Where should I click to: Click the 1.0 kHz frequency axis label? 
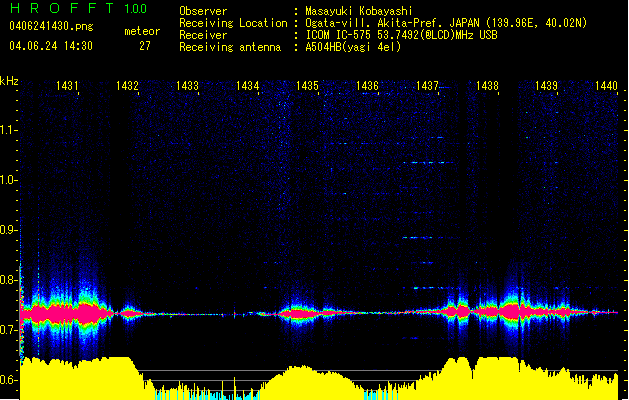(x=9, y=180)
